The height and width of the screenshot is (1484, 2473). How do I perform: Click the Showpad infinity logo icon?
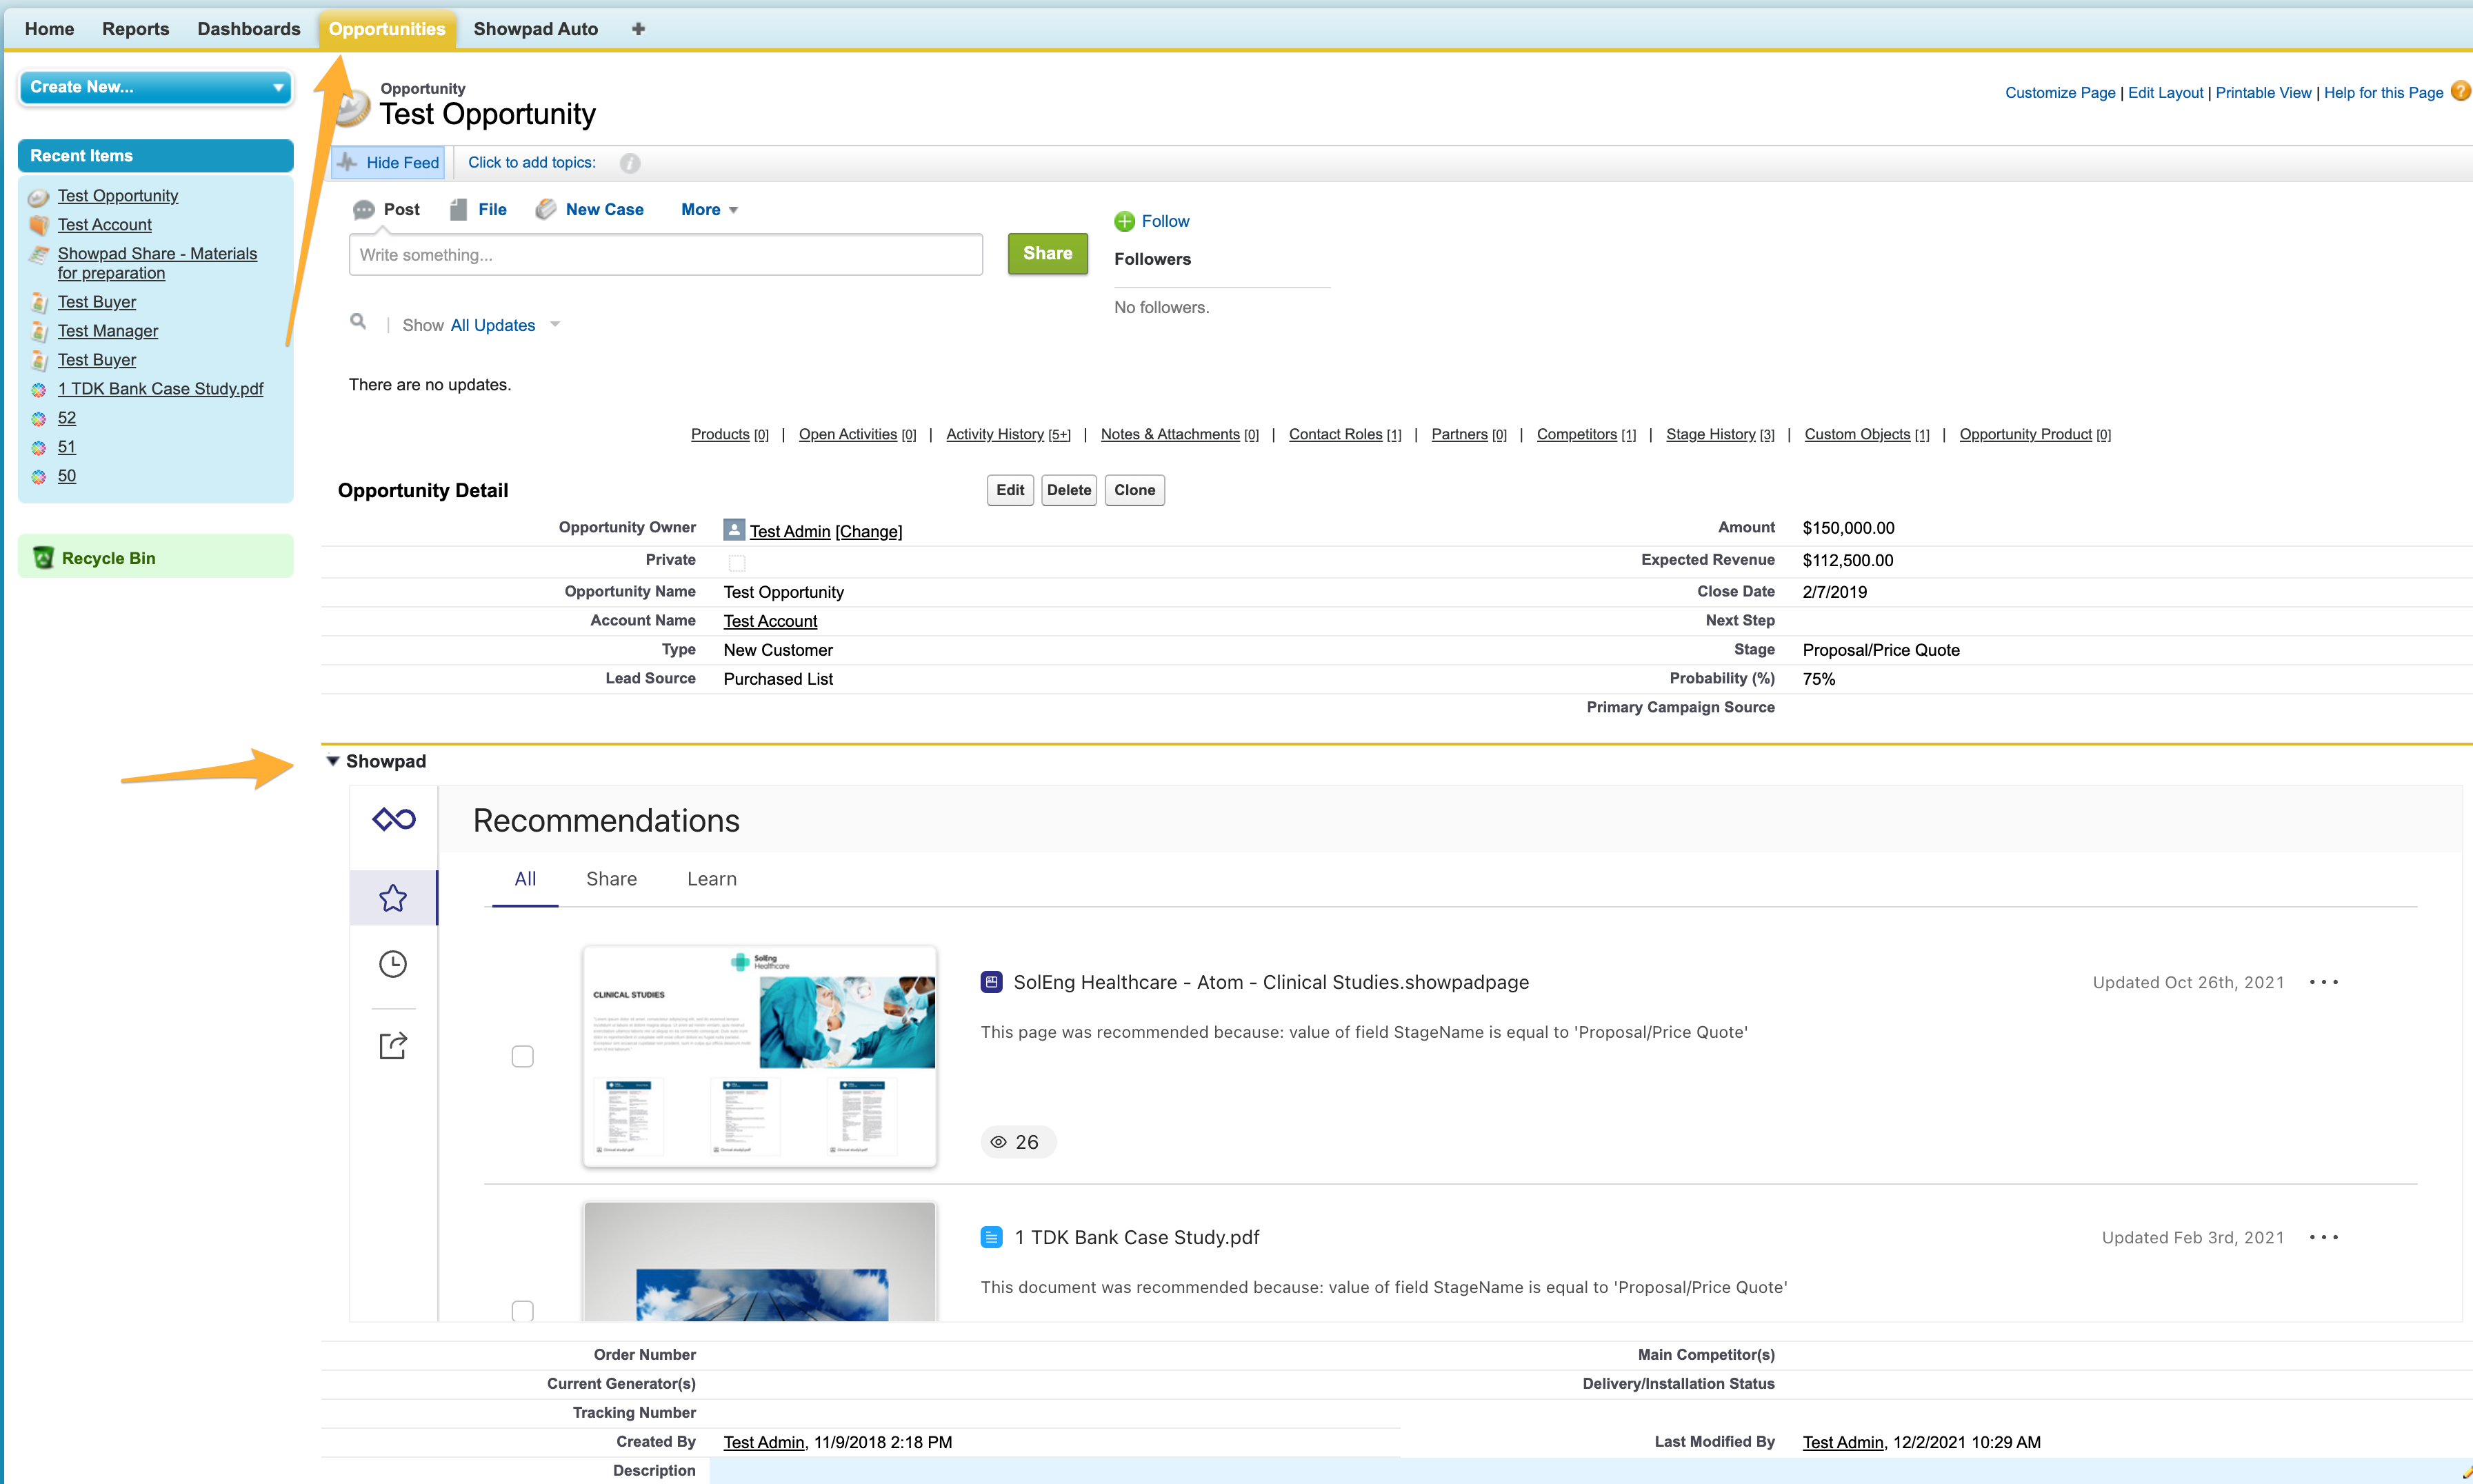click(393, 818)
